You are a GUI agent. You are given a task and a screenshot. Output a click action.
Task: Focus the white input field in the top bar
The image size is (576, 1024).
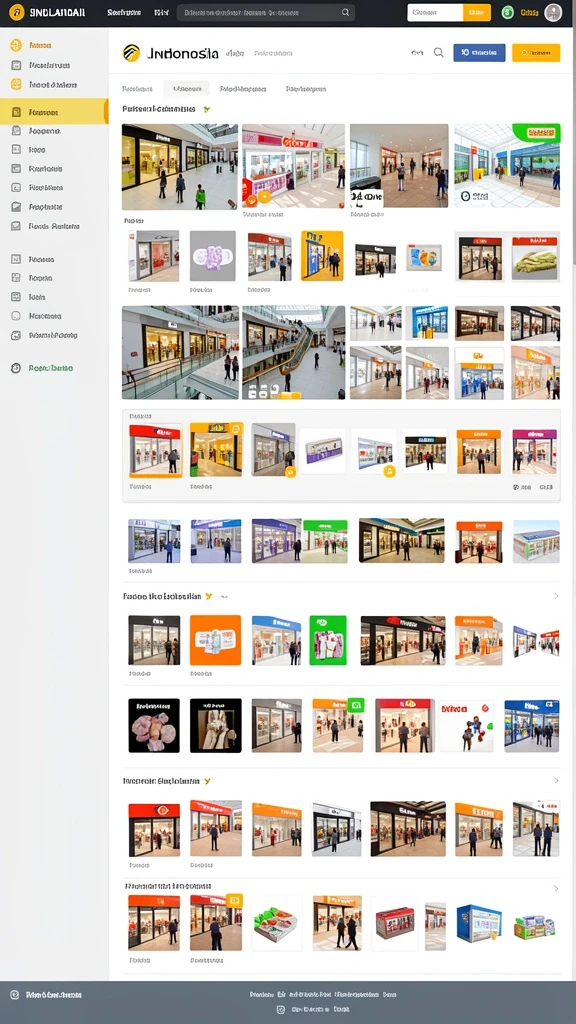436,12
